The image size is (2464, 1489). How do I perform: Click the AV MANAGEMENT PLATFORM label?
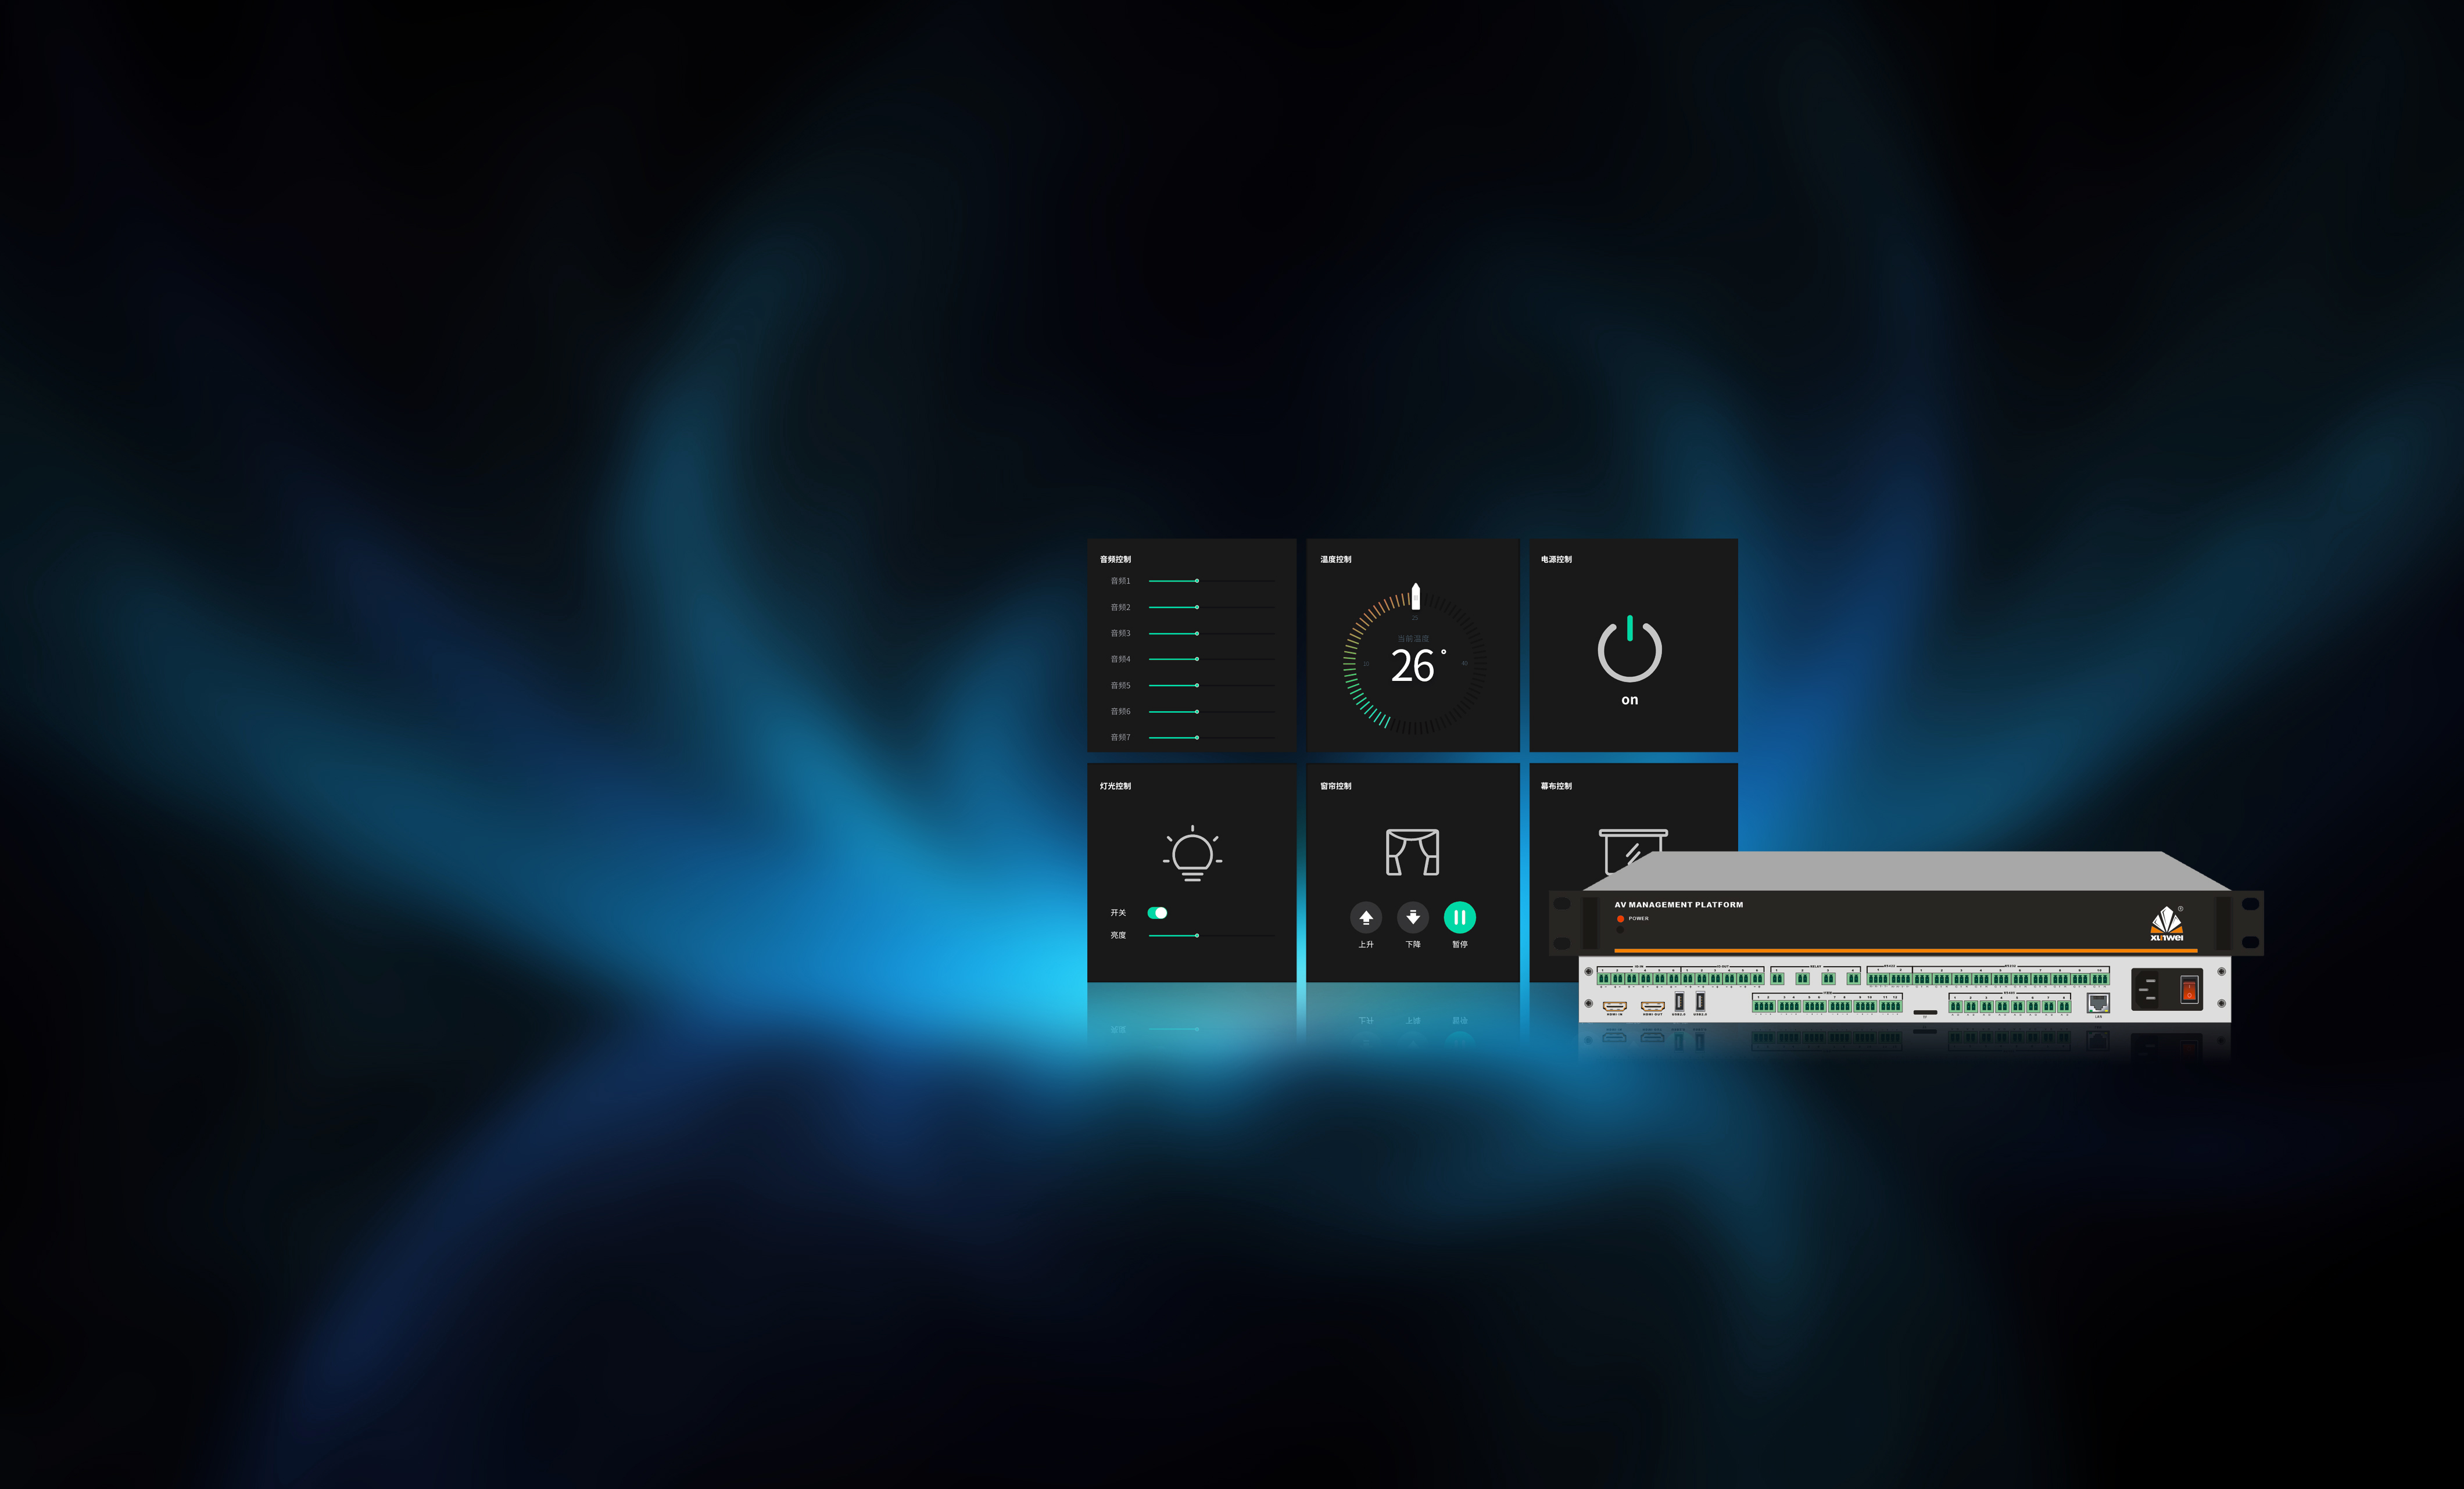tap(1678, 905)
